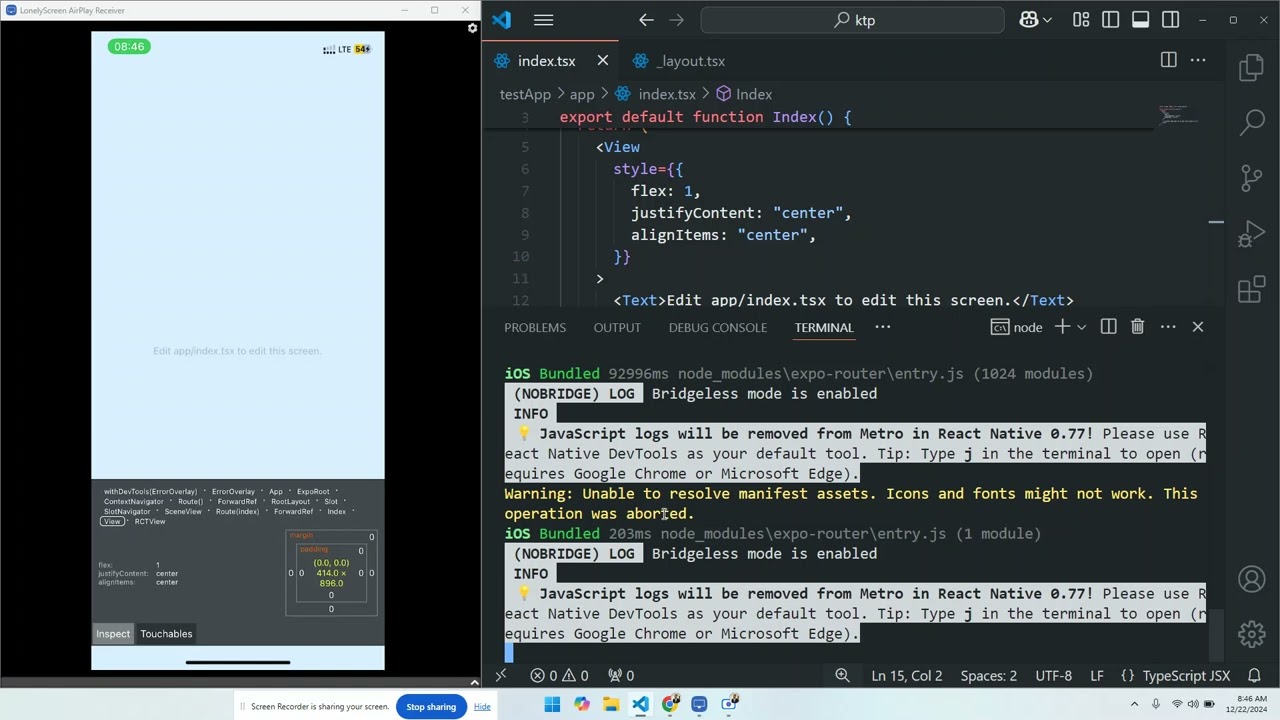The width and height of the screenshot is (1280, 720).
Task: Toggle the secondary side bar
Action: click(x=1171, y=20)
